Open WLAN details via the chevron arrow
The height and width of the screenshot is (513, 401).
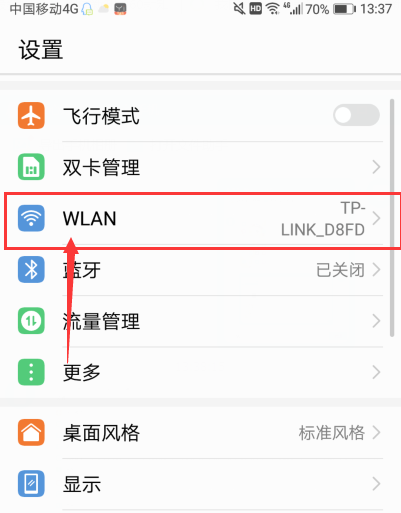[376, 218]
